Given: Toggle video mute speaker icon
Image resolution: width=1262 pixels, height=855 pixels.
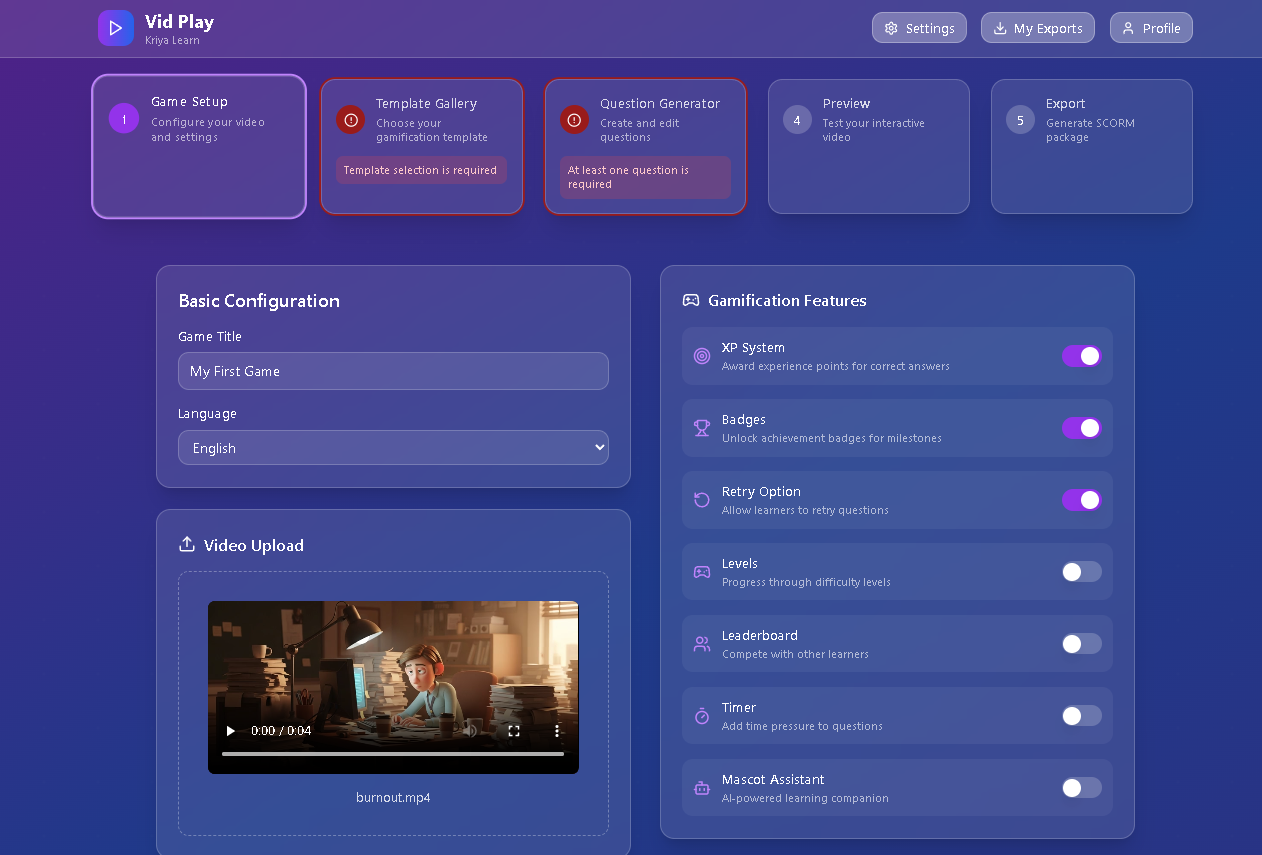Looking at the screenshot, I should 470,731.
